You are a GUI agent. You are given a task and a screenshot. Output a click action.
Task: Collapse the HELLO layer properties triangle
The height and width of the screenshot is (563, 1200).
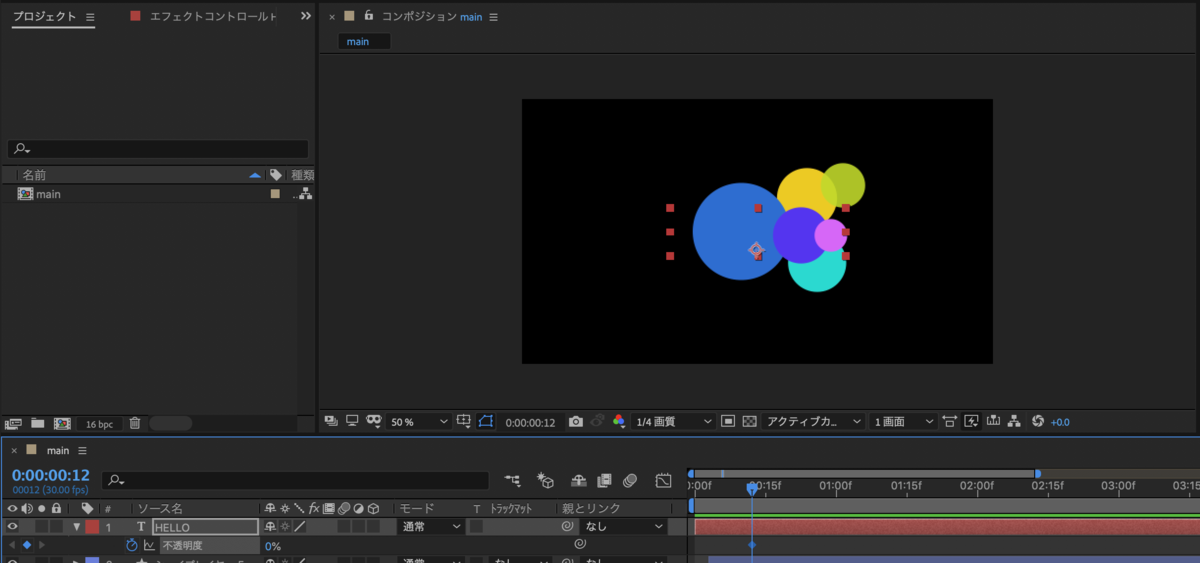[x=76, y=527]
